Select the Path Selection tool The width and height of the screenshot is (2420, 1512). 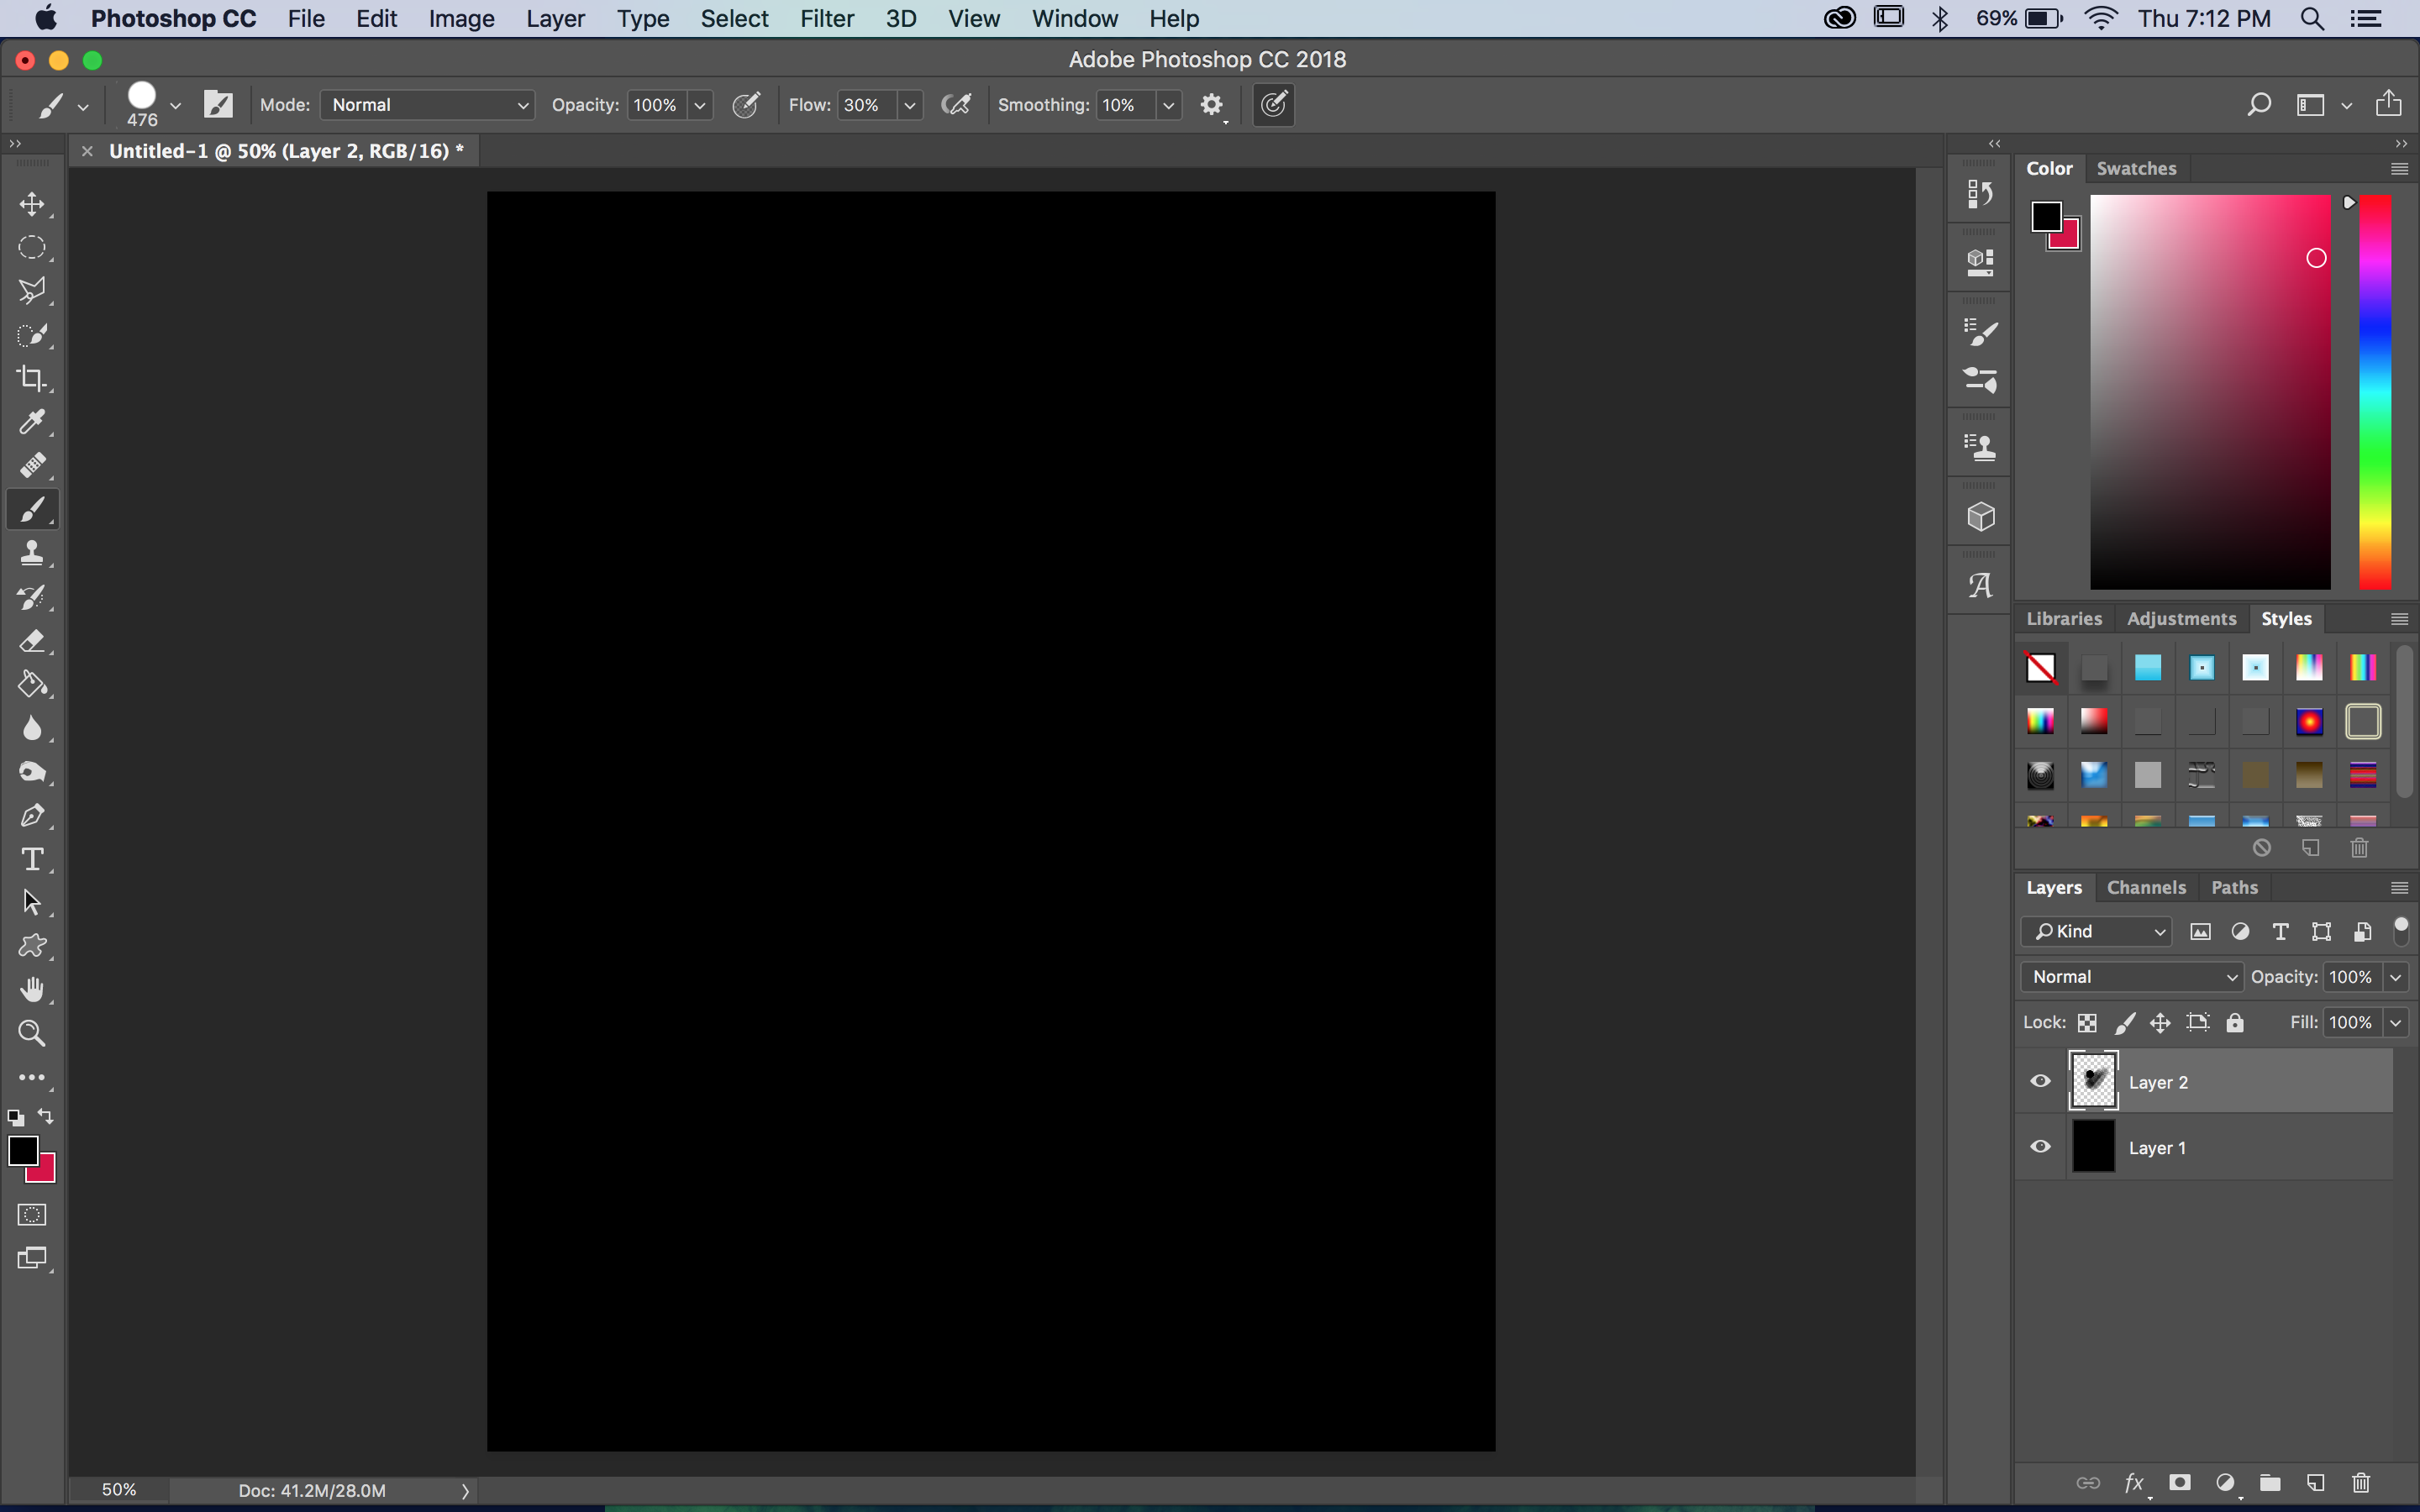click(x=32, y=903)
